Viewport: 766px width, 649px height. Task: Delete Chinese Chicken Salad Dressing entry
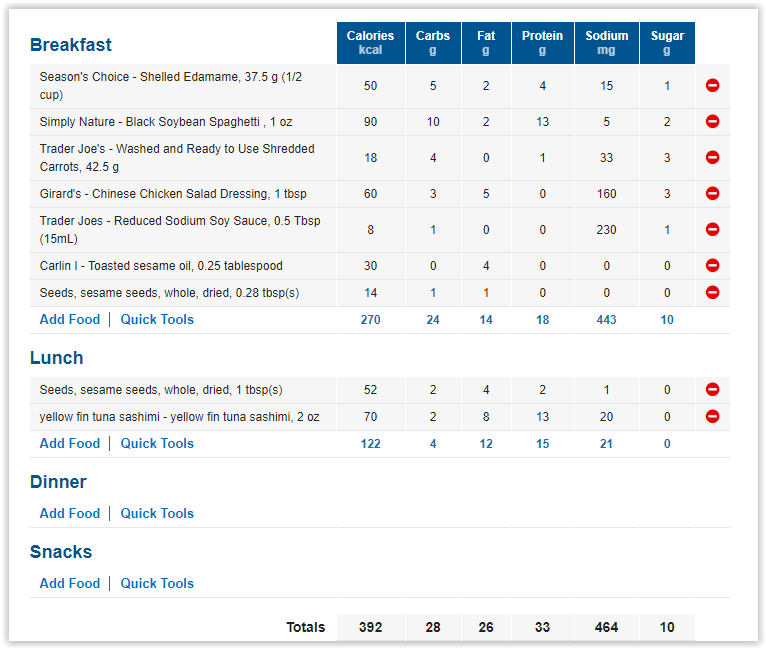pos(712,193)
